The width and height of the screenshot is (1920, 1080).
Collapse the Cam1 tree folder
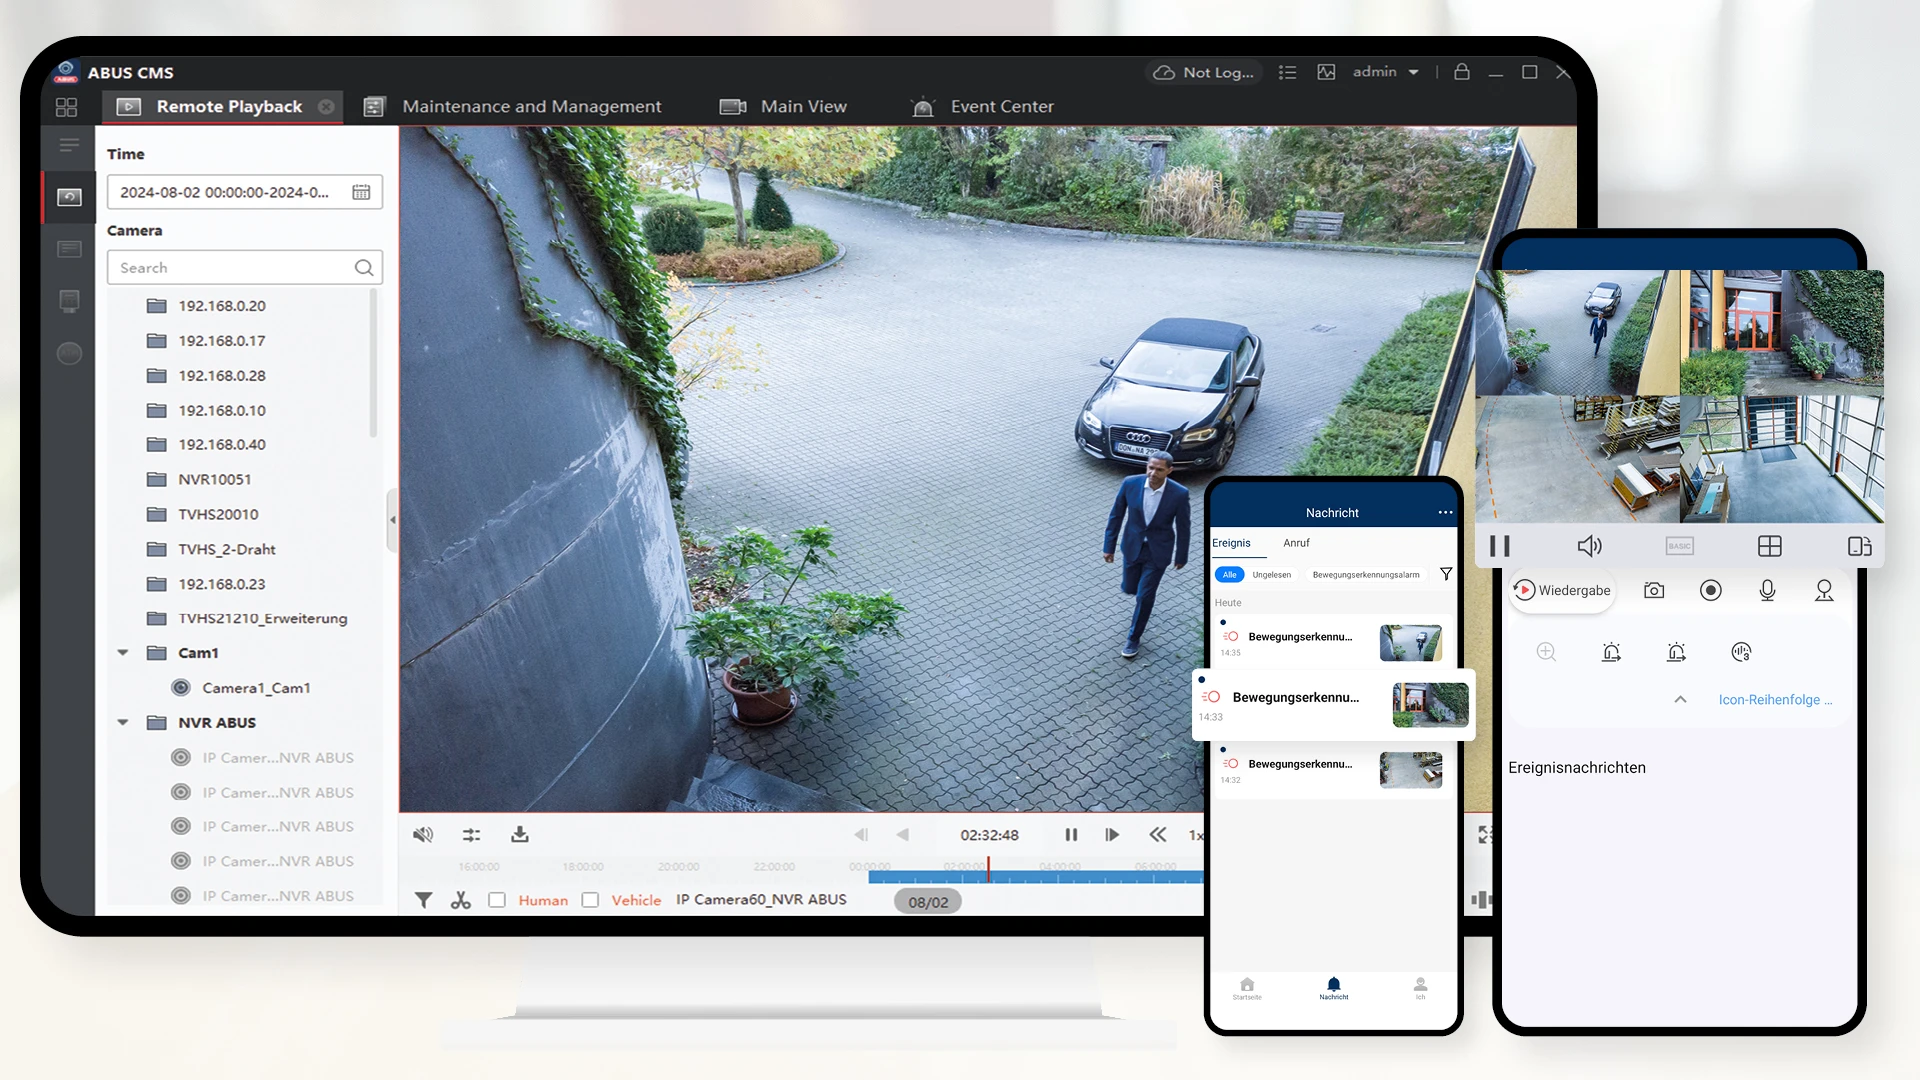(123, 653)
